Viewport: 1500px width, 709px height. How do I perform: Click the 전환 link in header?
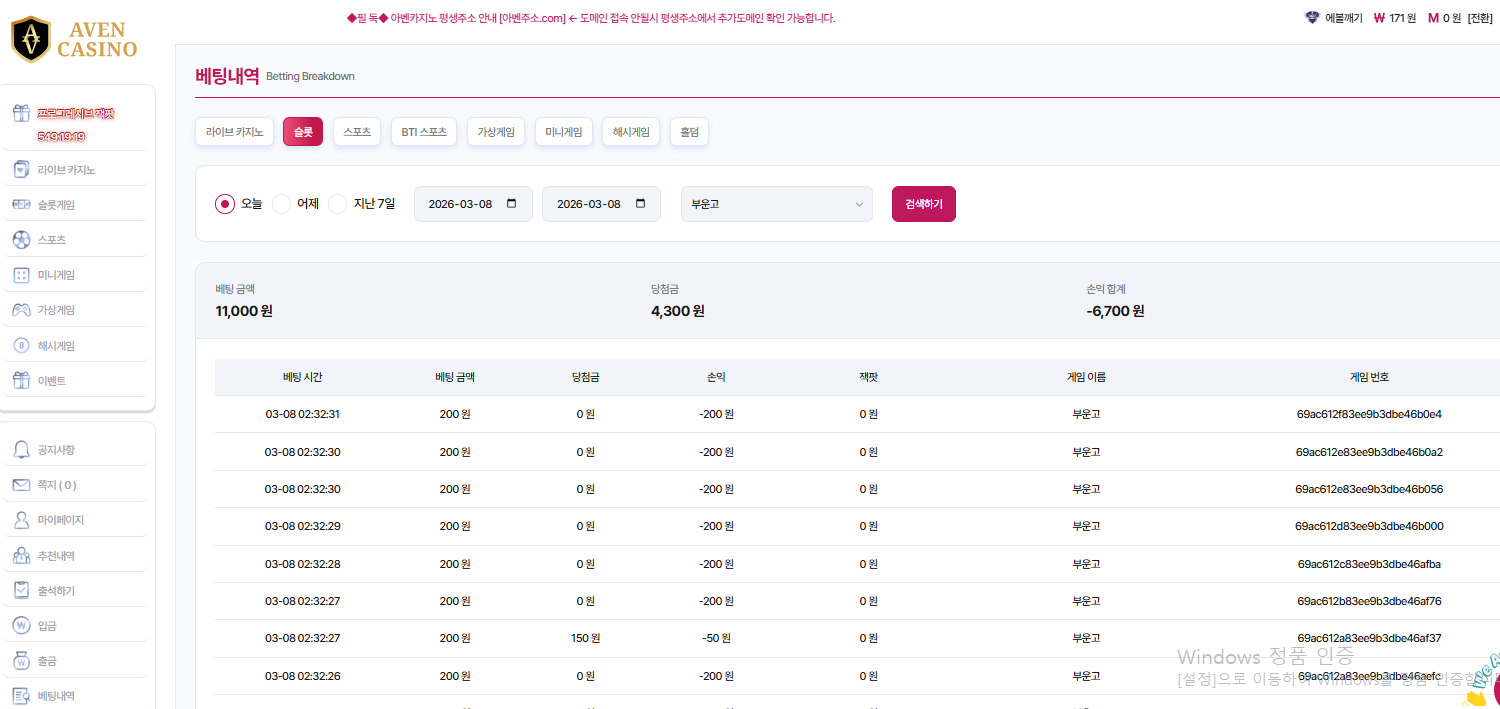[x=1479, y=18]
